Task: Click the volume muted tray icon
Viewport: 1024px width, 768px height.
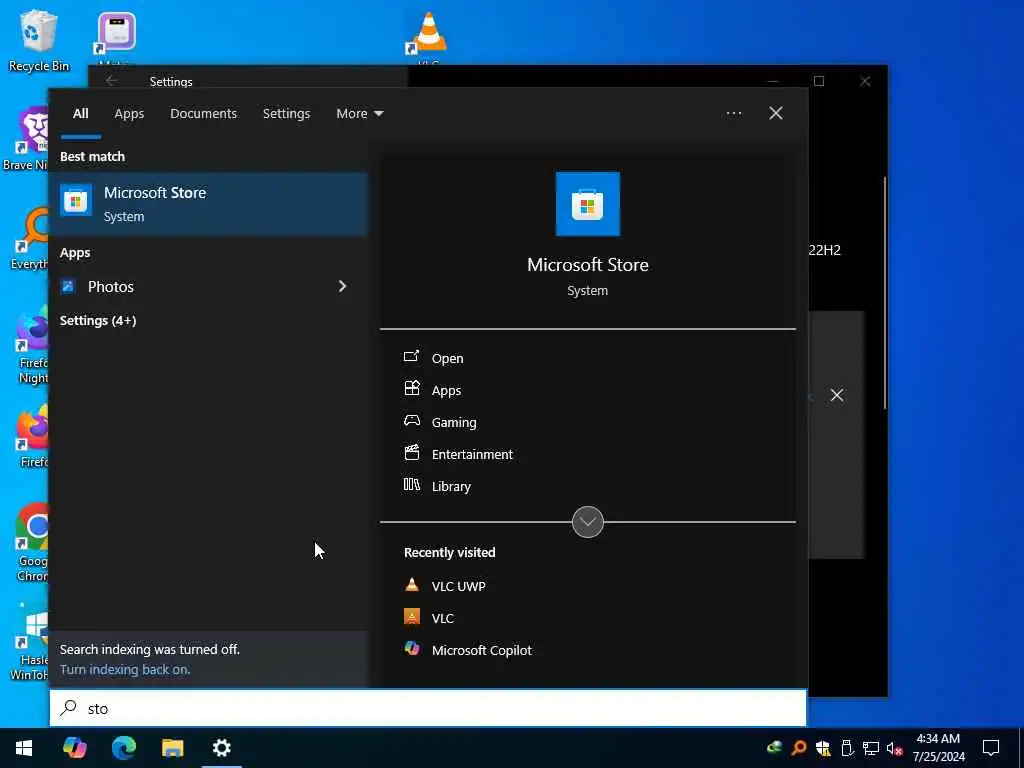Action: (895, 748)
